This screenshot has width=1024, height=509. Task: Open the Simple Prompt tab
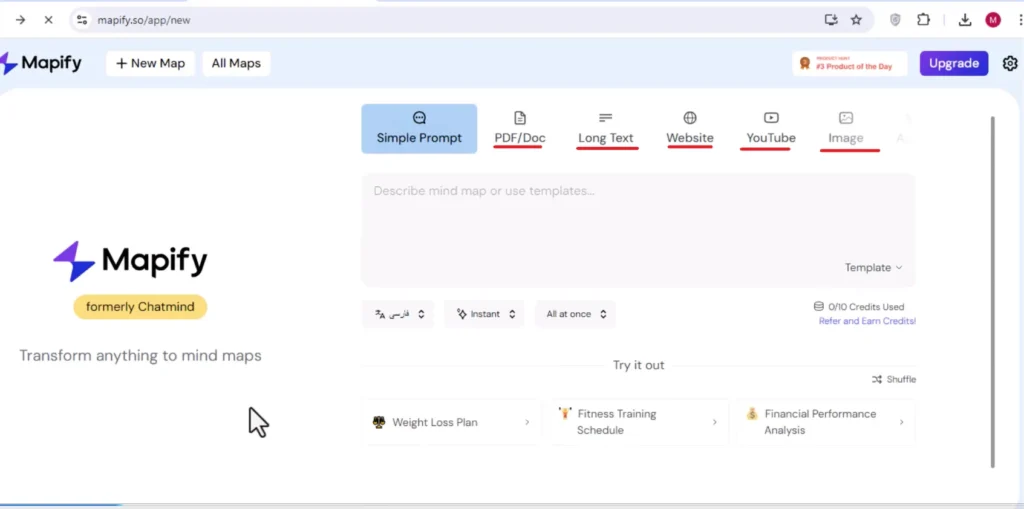point(419,129)
